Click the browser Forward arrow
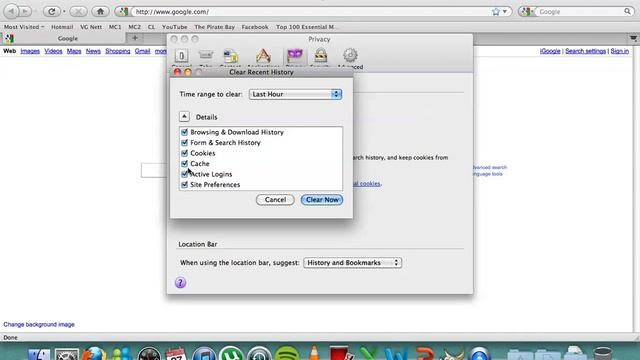The image size is (640, 360). coord(25,11)
